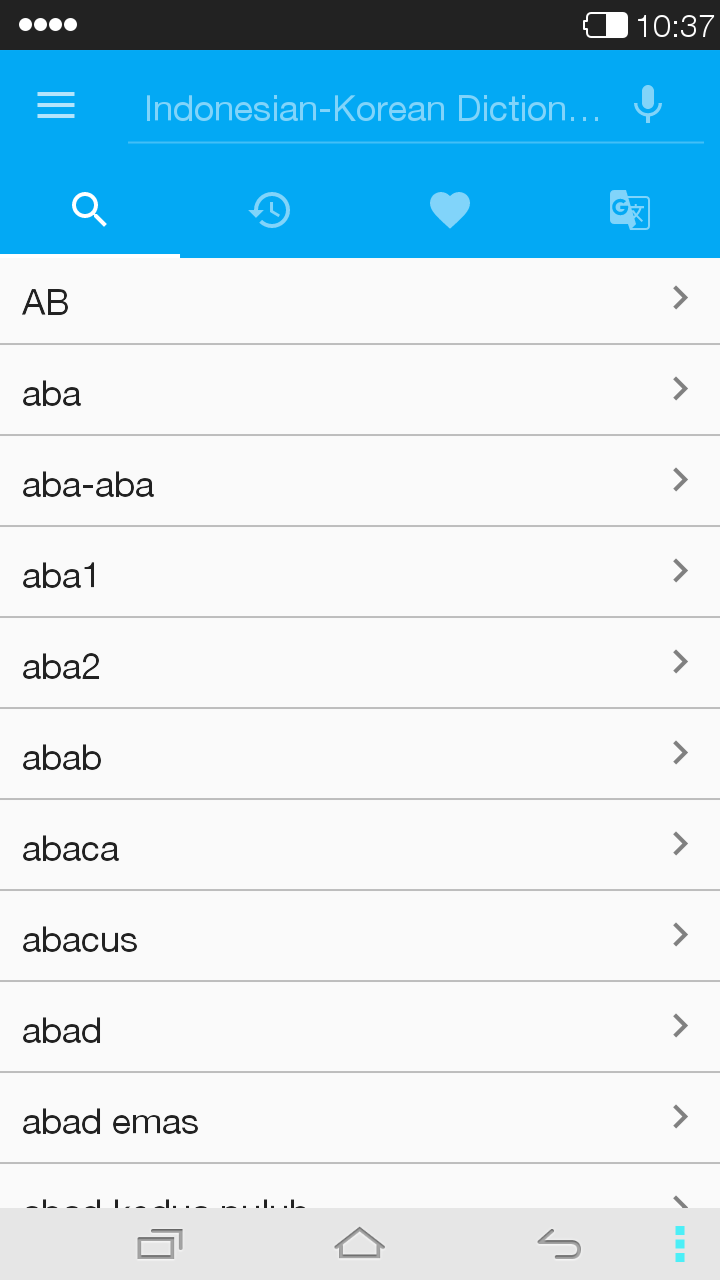Tap the Android back arrow button
Image resolution: width=720 pixels, height=1280 pixels.
[x=559, y=1244]
